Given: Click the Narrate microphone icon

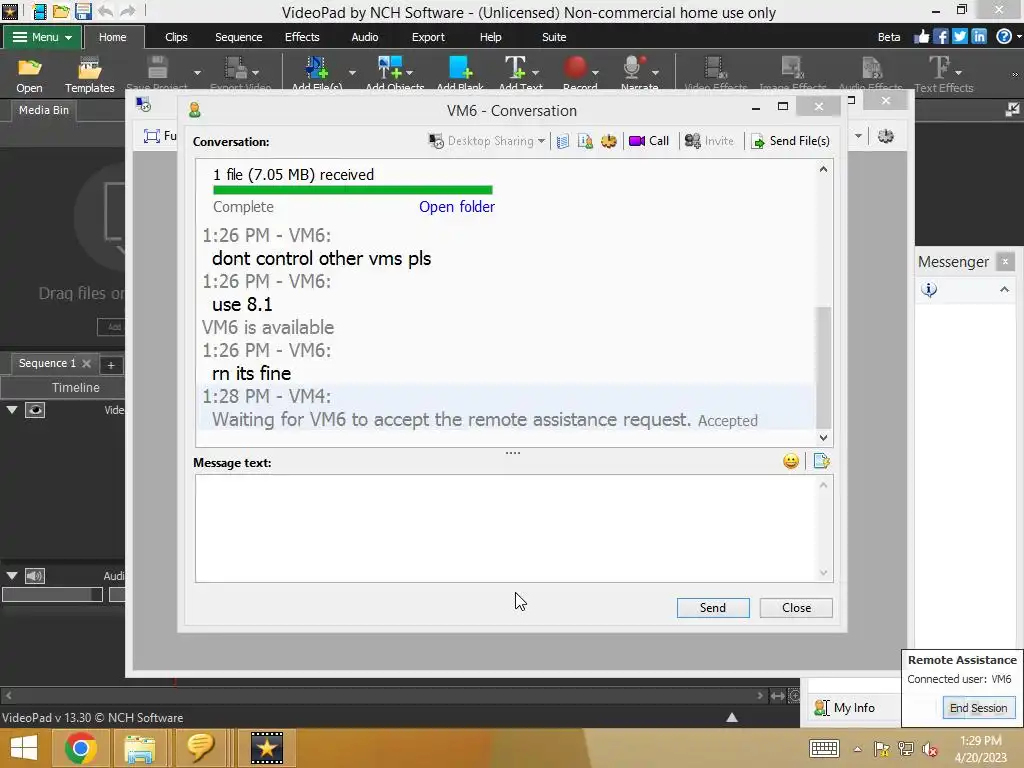Looking at the screenshot, I should 633,68.
